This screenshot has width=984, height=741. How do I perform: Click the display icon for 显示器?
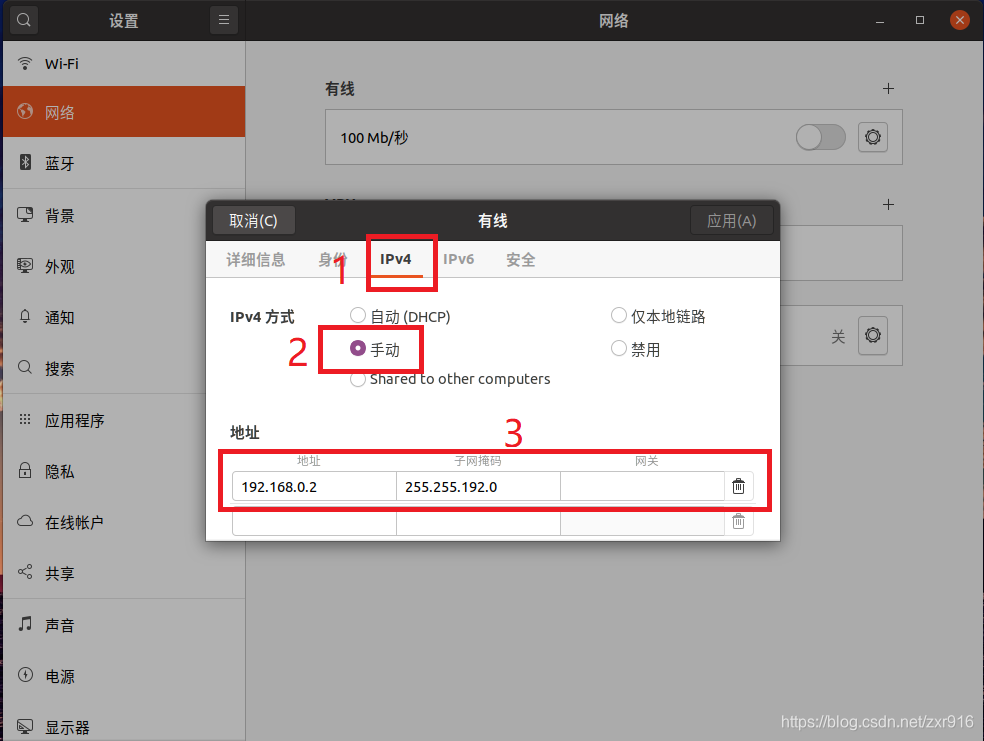pyautogui.click(x=24, y=727)
